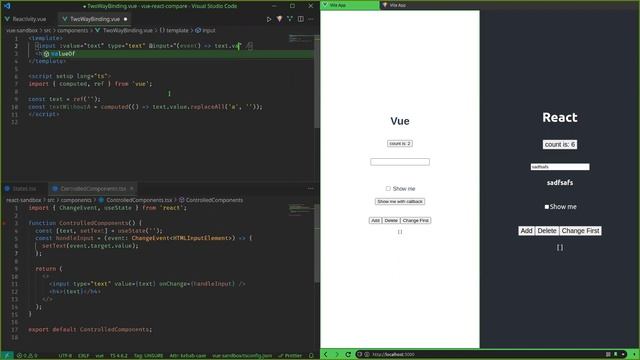640x360 pixels.
Task: Focus React text input containing sadfsafs
Action: (560, 167)
